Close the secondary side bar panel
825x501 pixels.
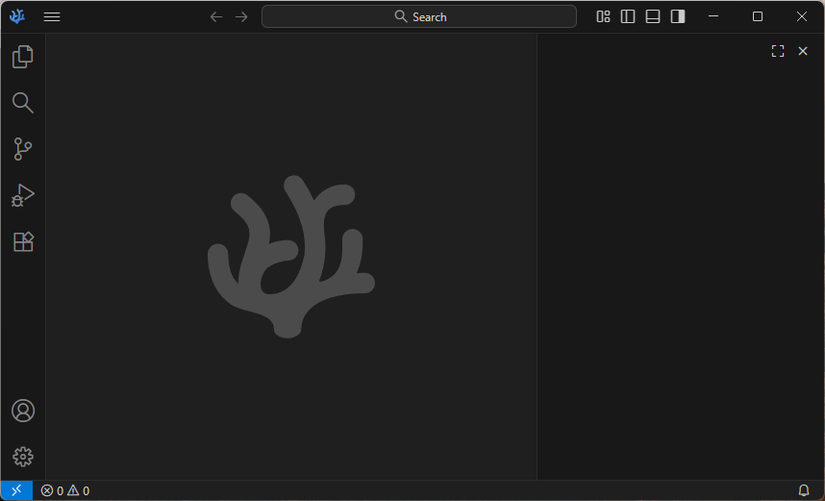802,51
